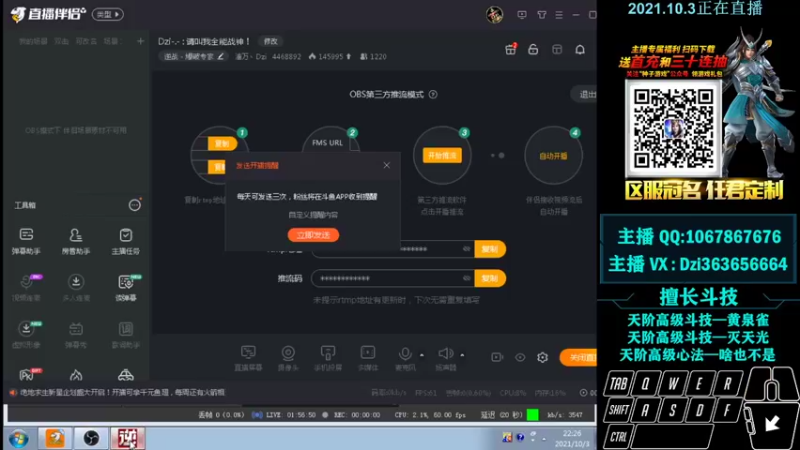Open the flame icon tool in toolbox
Screen dimensions: 800x450
coord(76,375)
